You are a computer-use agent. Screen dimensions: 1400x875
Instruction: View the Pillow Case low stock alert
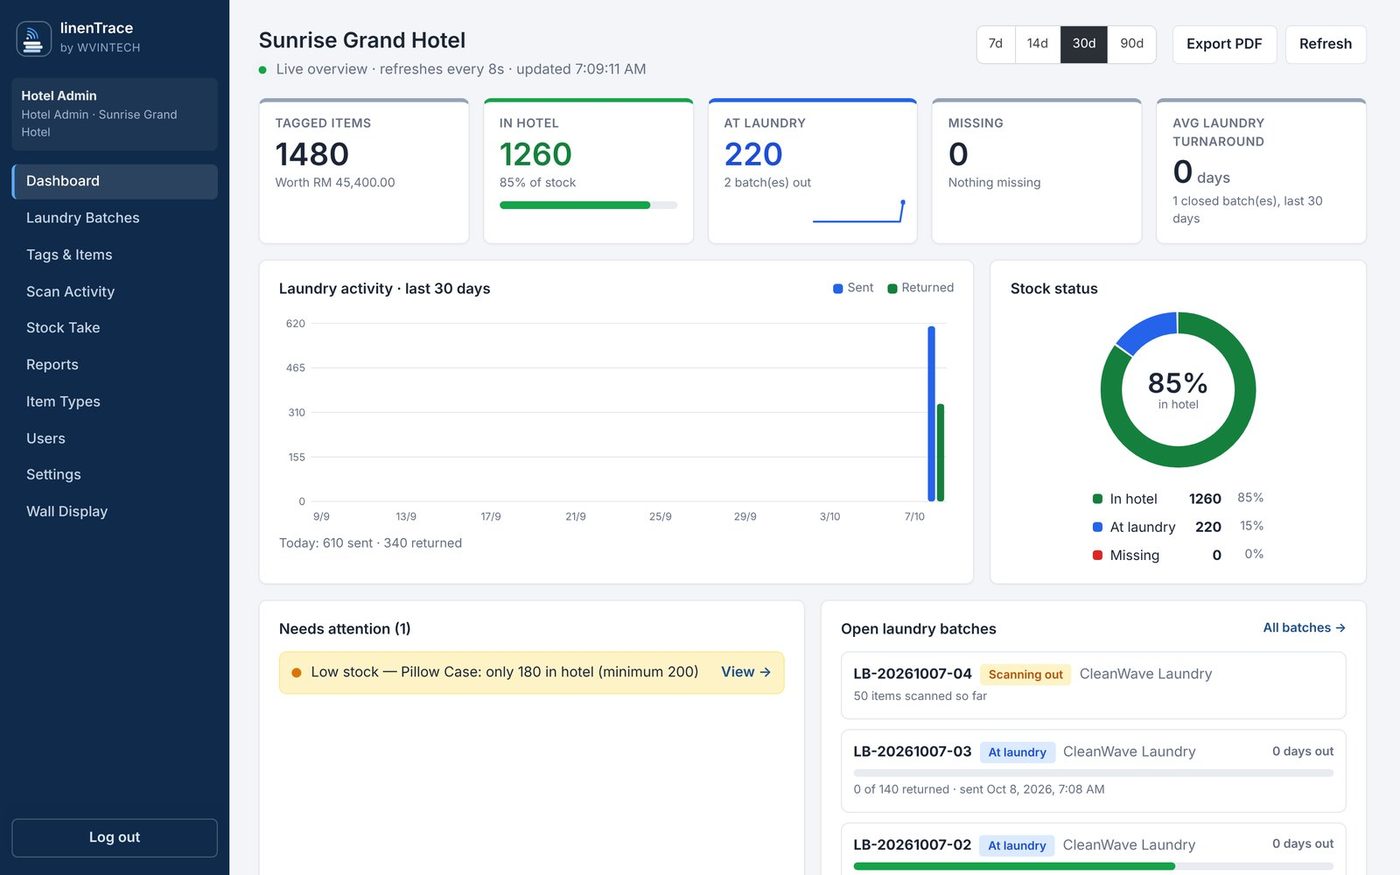pos(746,672)
